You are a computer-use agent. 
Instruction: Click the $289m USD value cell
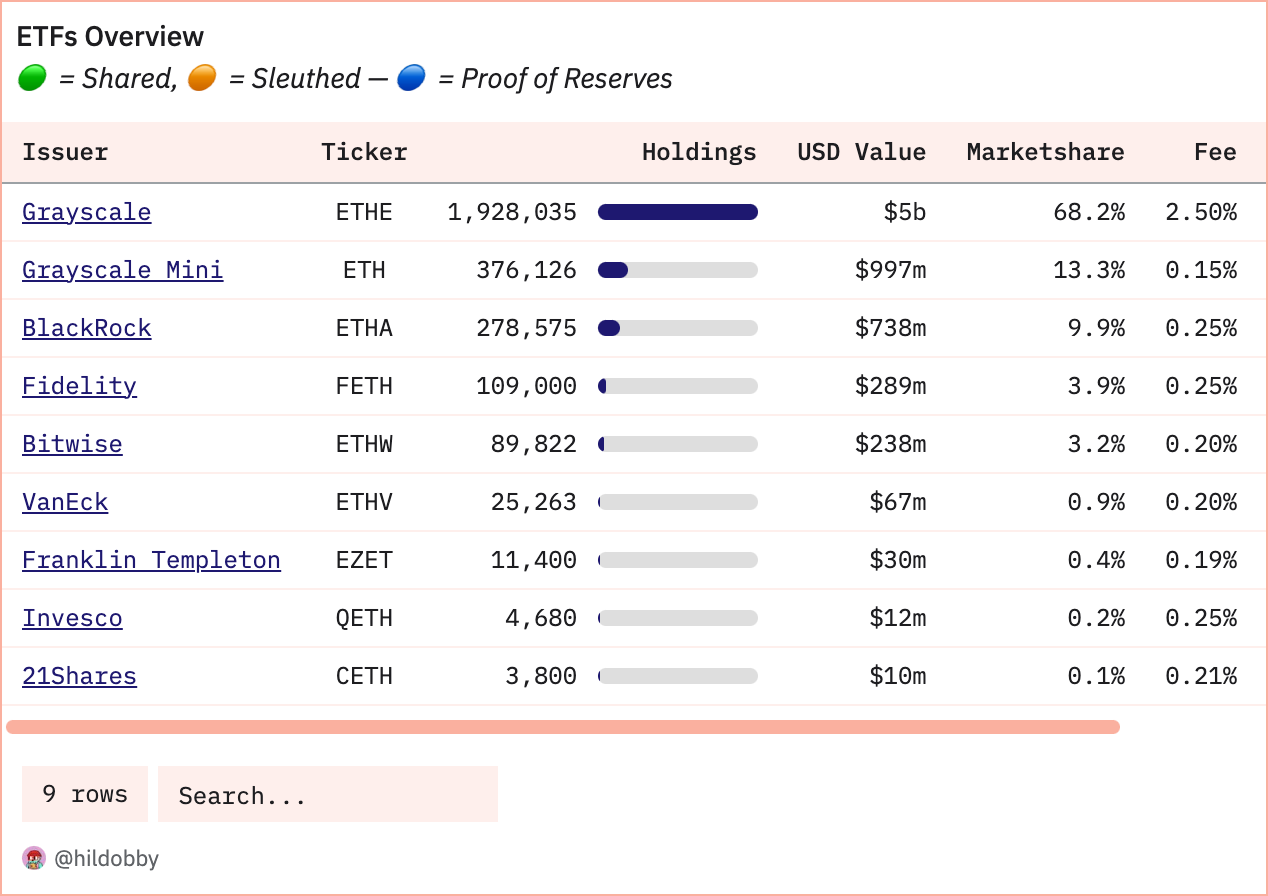(x=890, y=386)
